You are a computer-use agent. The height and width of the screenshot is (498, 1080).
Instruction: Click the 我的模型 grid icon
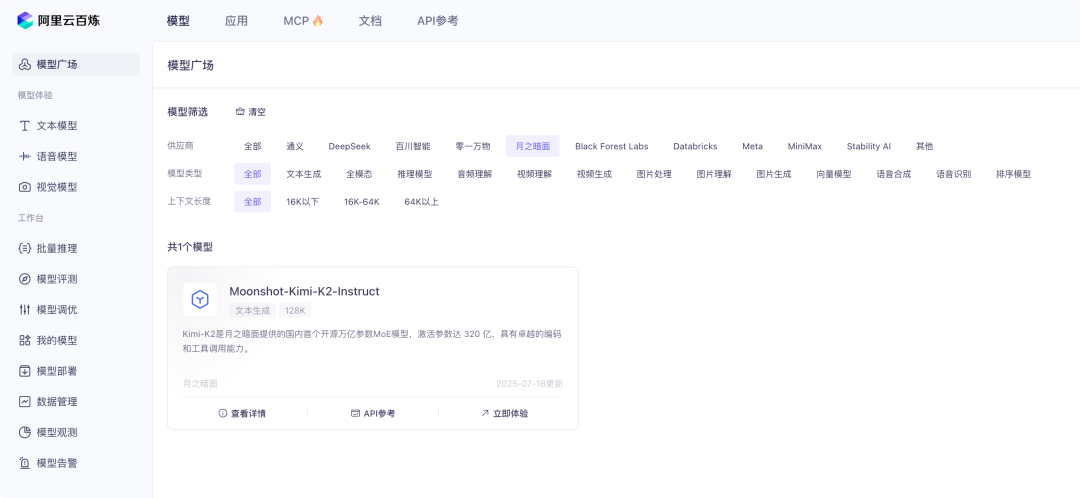pyautogui.click(x=25, y=340)
